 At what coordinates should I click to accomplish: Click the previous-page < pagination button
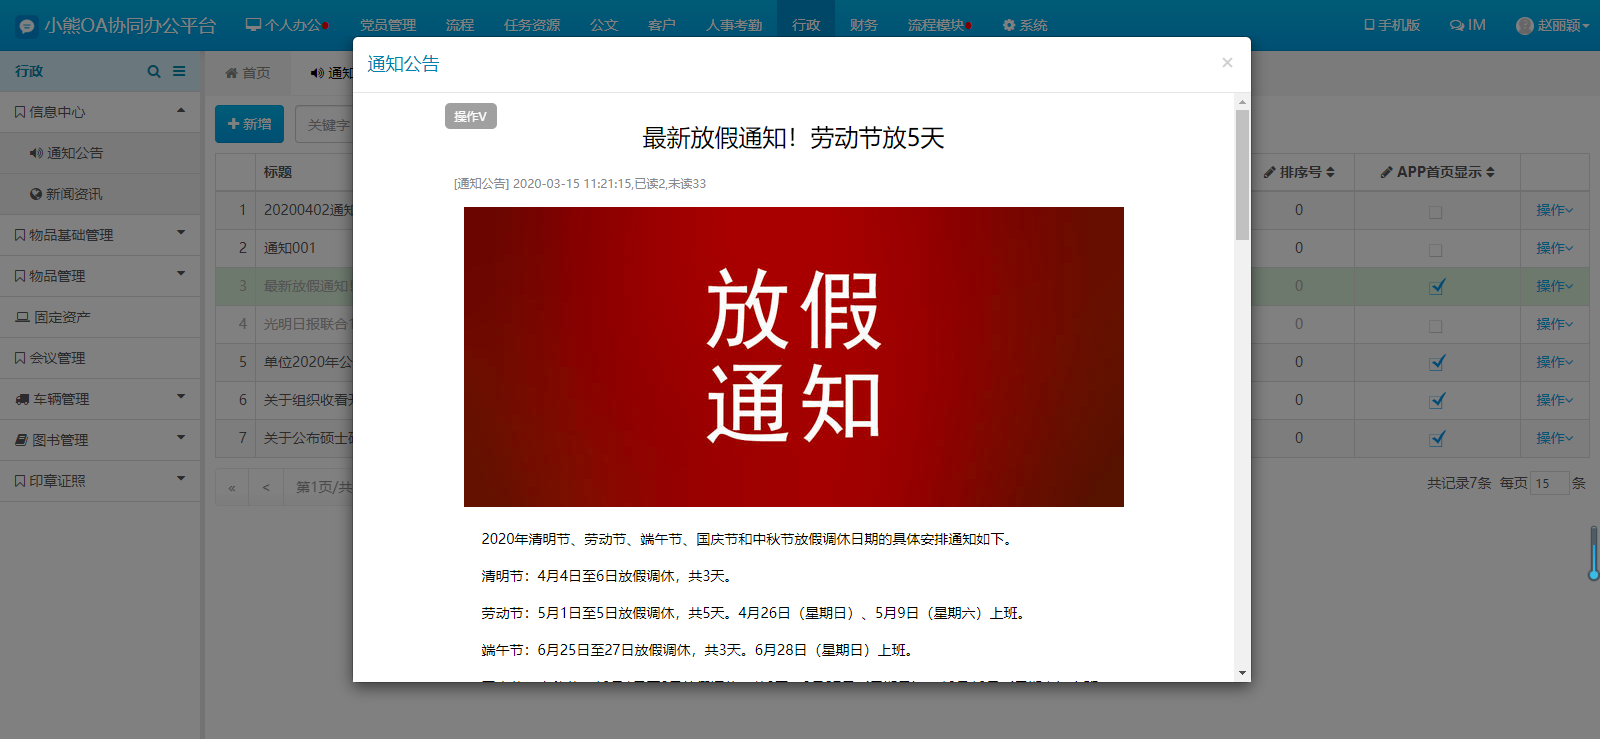(266, 487)
